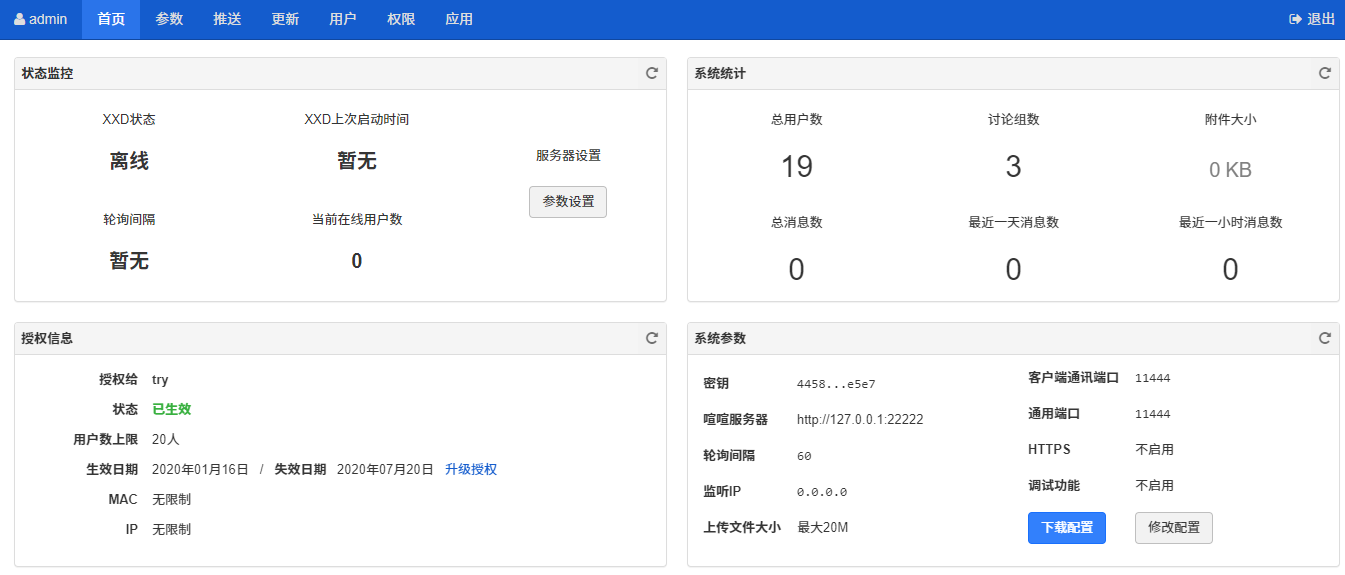Refresh the 授权信息 panel
This screenshot has height=575, width=1345.
(651, 338)
